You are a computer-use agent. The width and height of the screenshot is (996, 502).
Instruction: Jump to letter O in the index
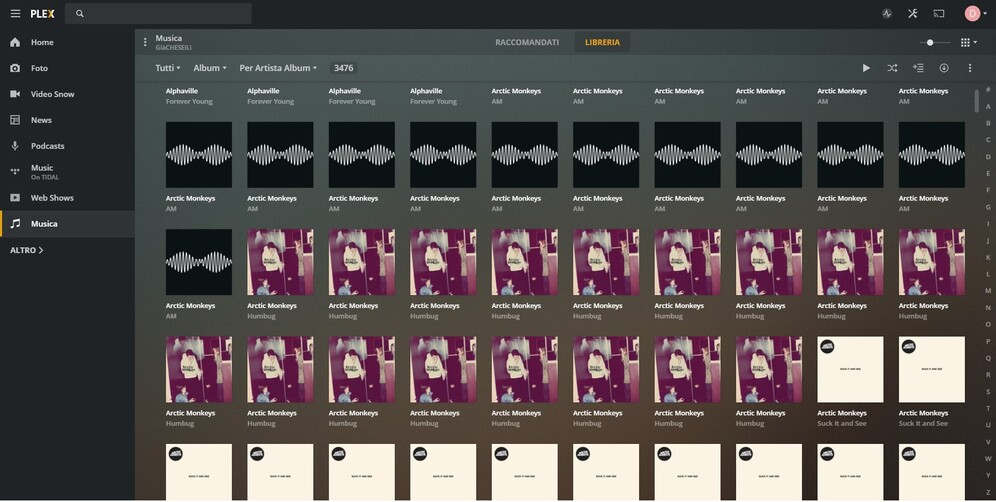[x=988, y=324]
